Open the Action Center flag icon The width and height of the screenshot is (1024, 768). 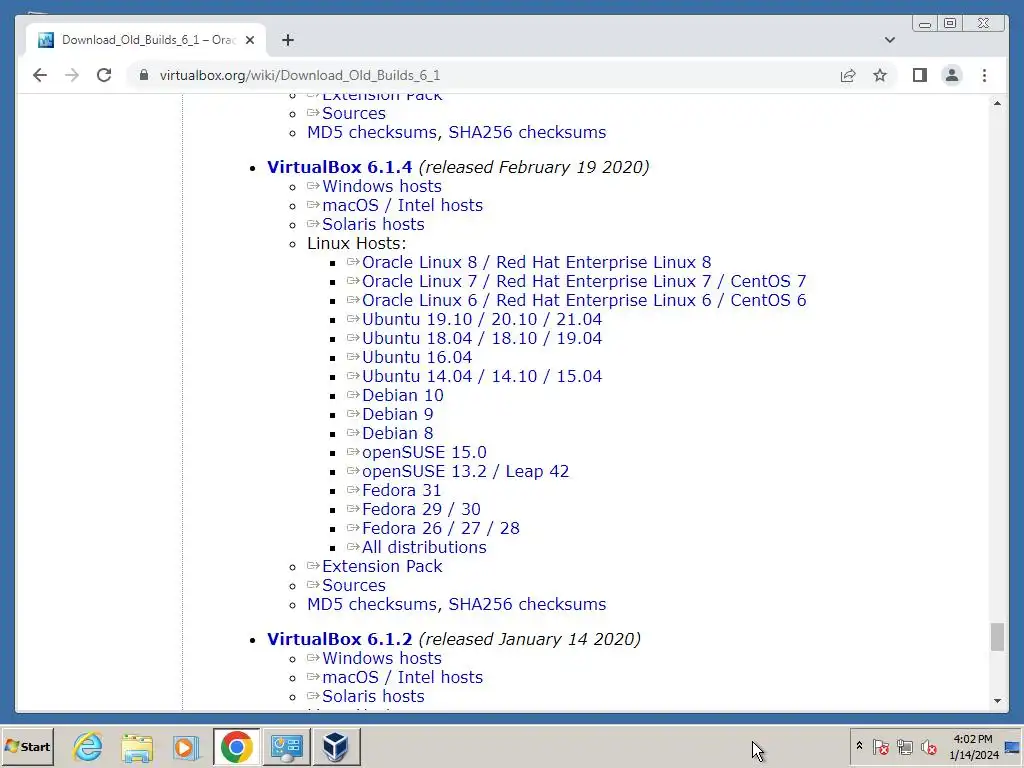click(x=881, y=746)
